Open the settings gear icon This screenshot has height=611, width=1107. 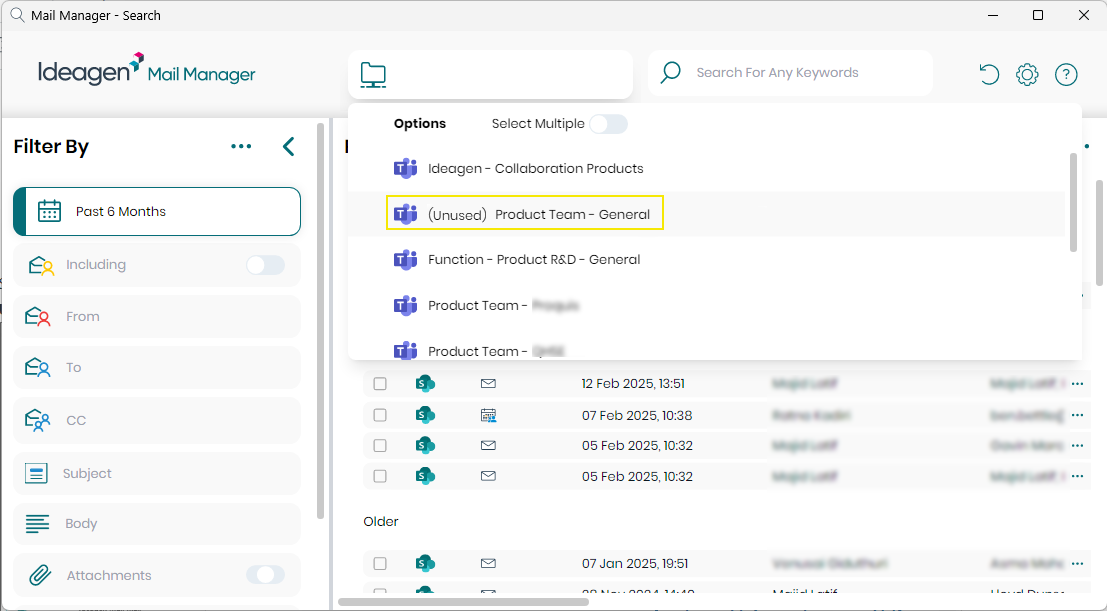click(1027, 74)
